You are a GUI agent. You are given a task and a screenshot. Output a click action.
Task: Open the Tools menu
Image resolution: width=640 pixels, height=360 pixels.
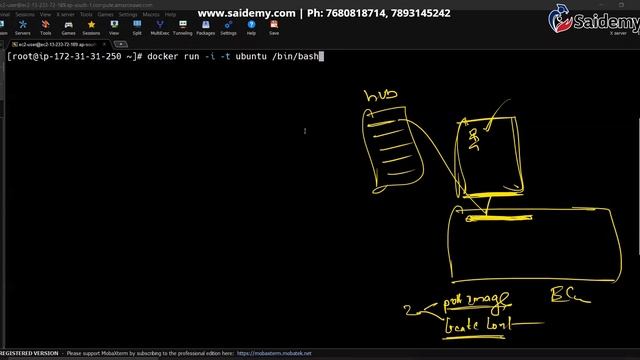pyautogui.click(x=86, y=14)
